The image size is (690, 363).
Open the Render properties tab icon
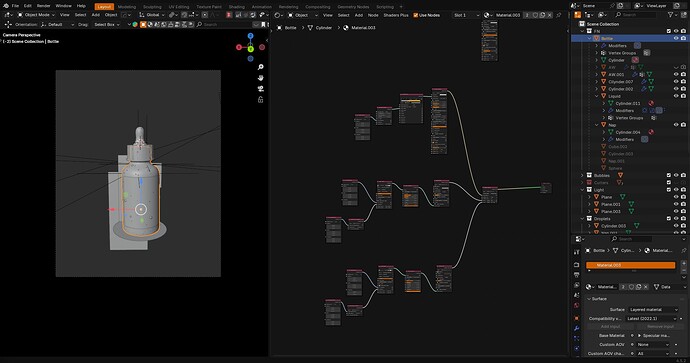576,265
